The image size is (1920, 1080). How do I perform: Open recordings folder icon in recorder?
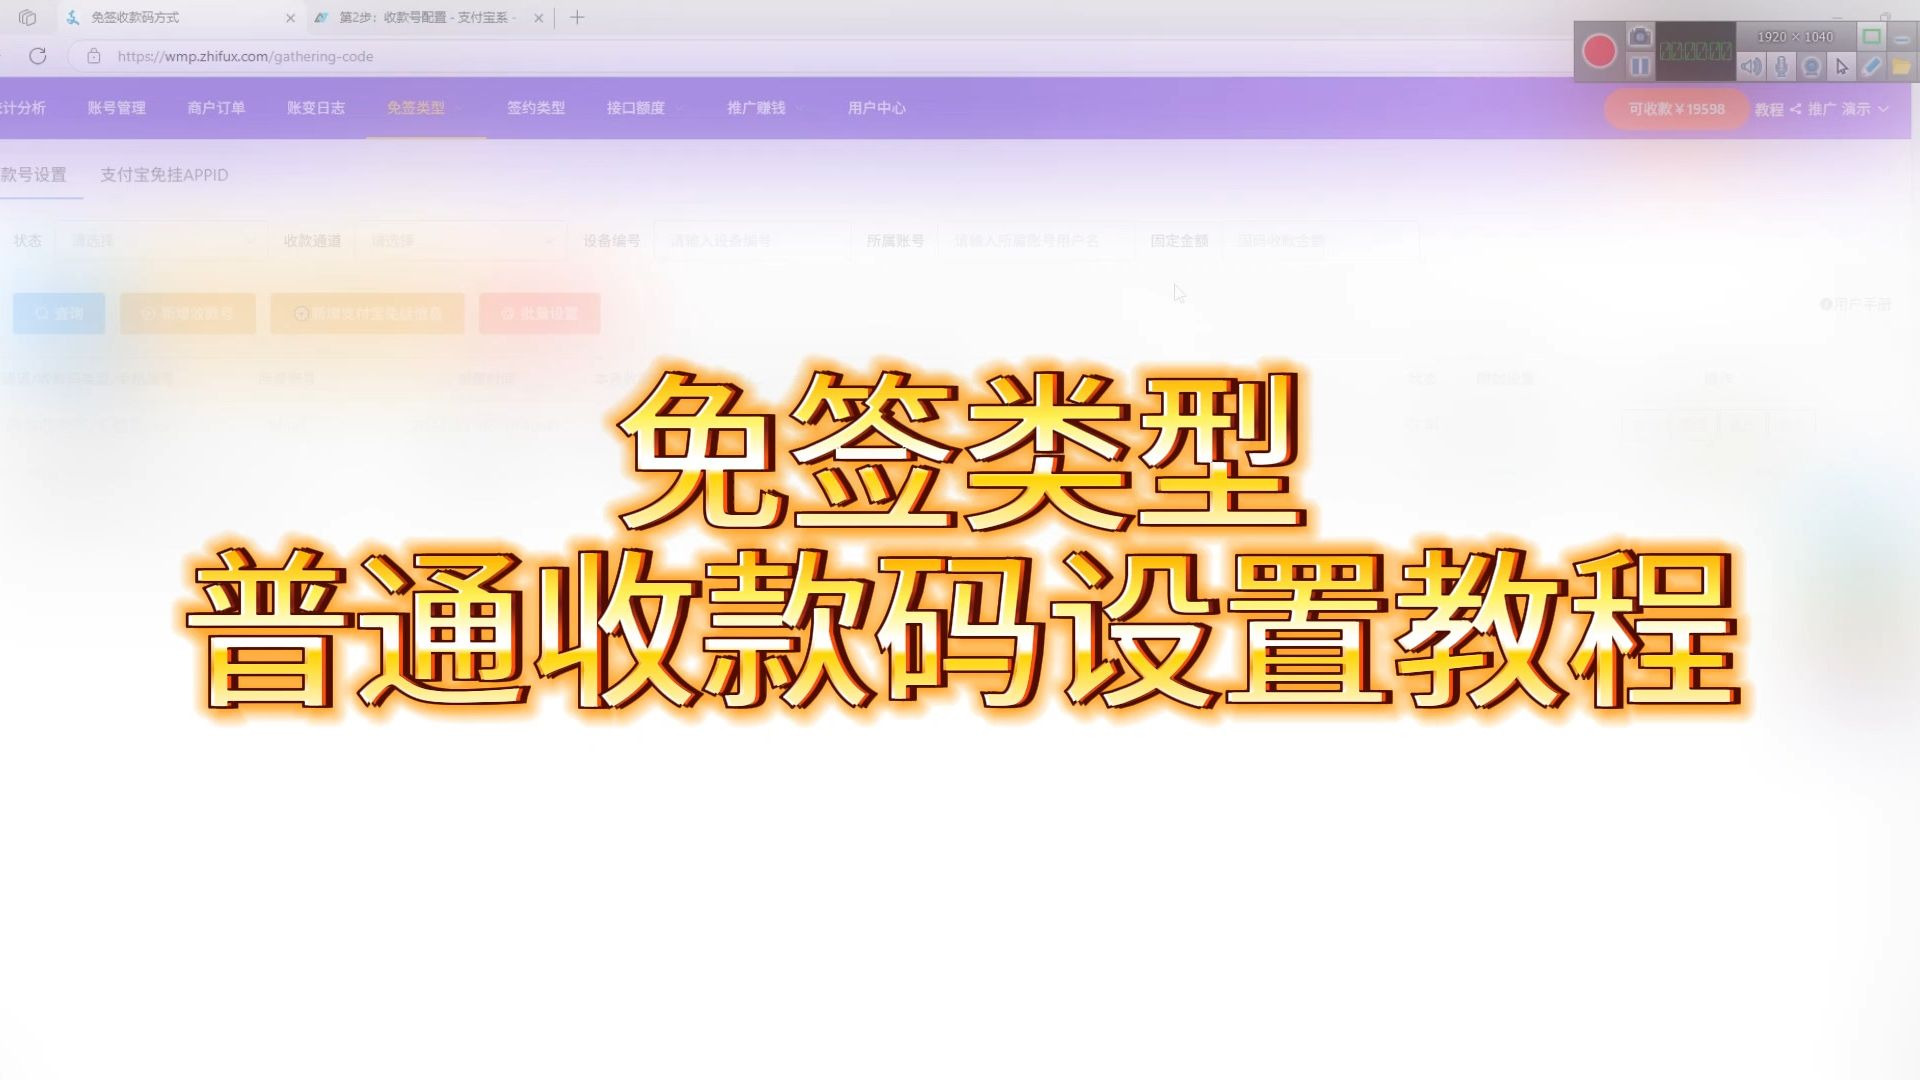(1901, 67)
